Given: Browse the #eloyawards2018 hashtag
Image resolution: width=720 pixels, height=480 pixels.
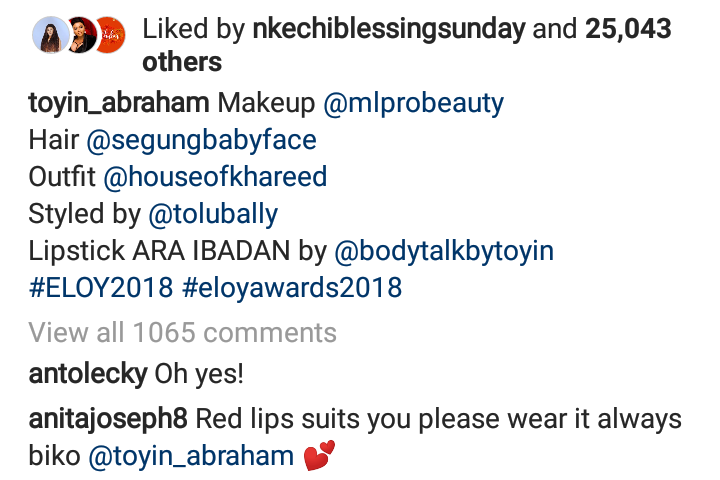Looking at the screenshot, I should 293,289.
